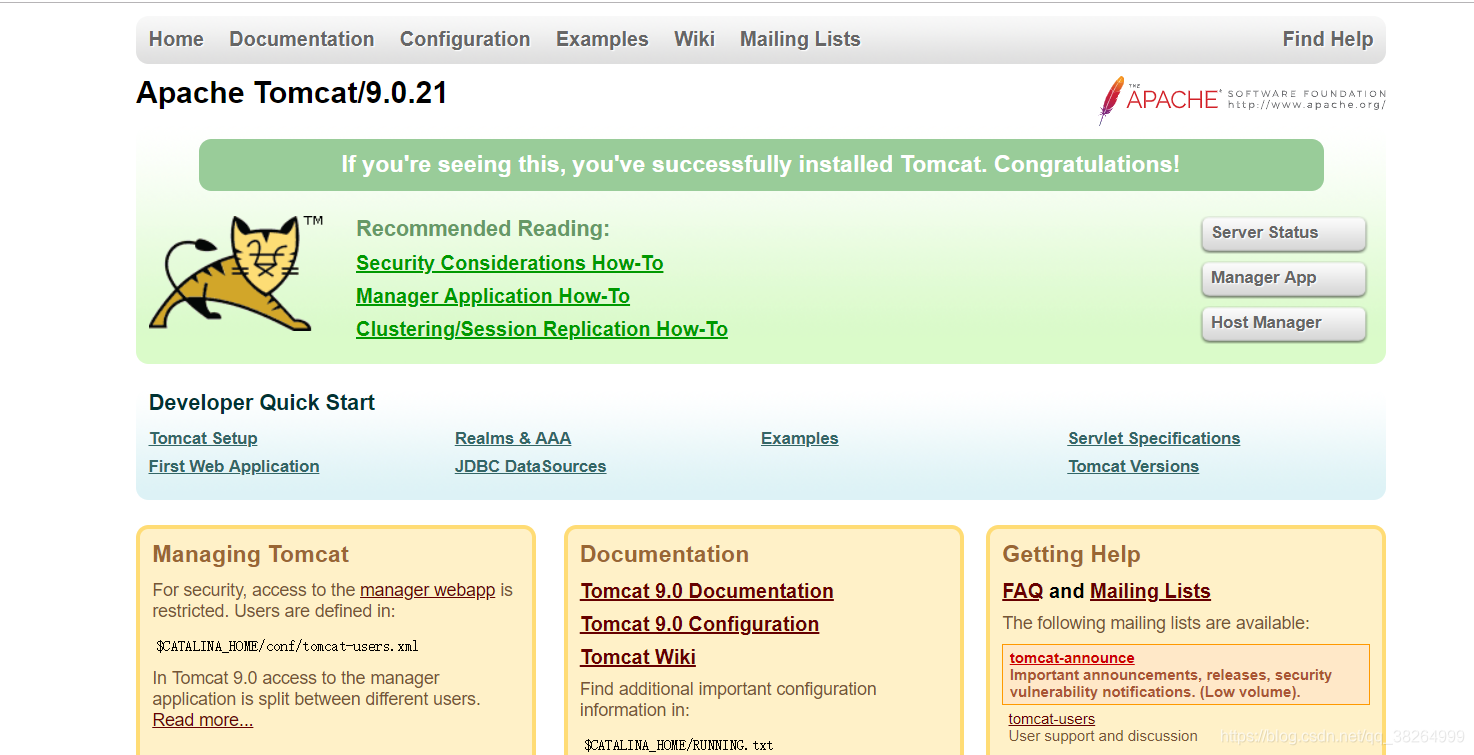Viewport: 1474px width, 755px height.
Task: Open the JDBC DataSources link
Action: [x=531, y=466]
